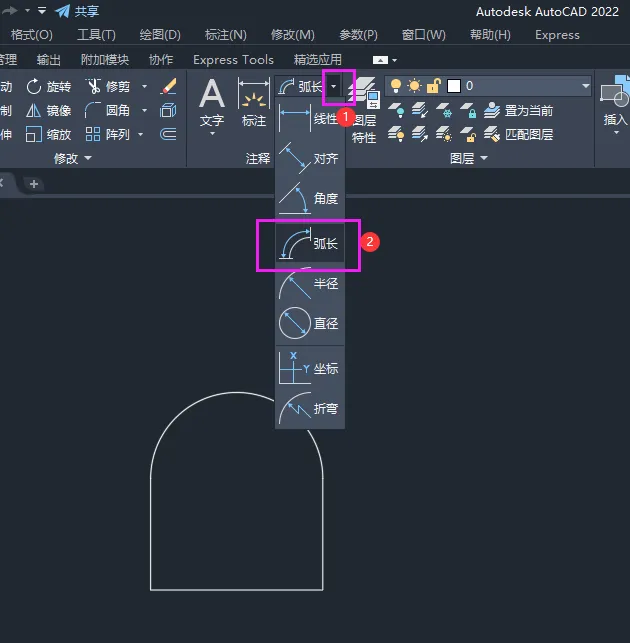Select the 圆角 fillet tool
630x643 pixels.
[107, 110]
